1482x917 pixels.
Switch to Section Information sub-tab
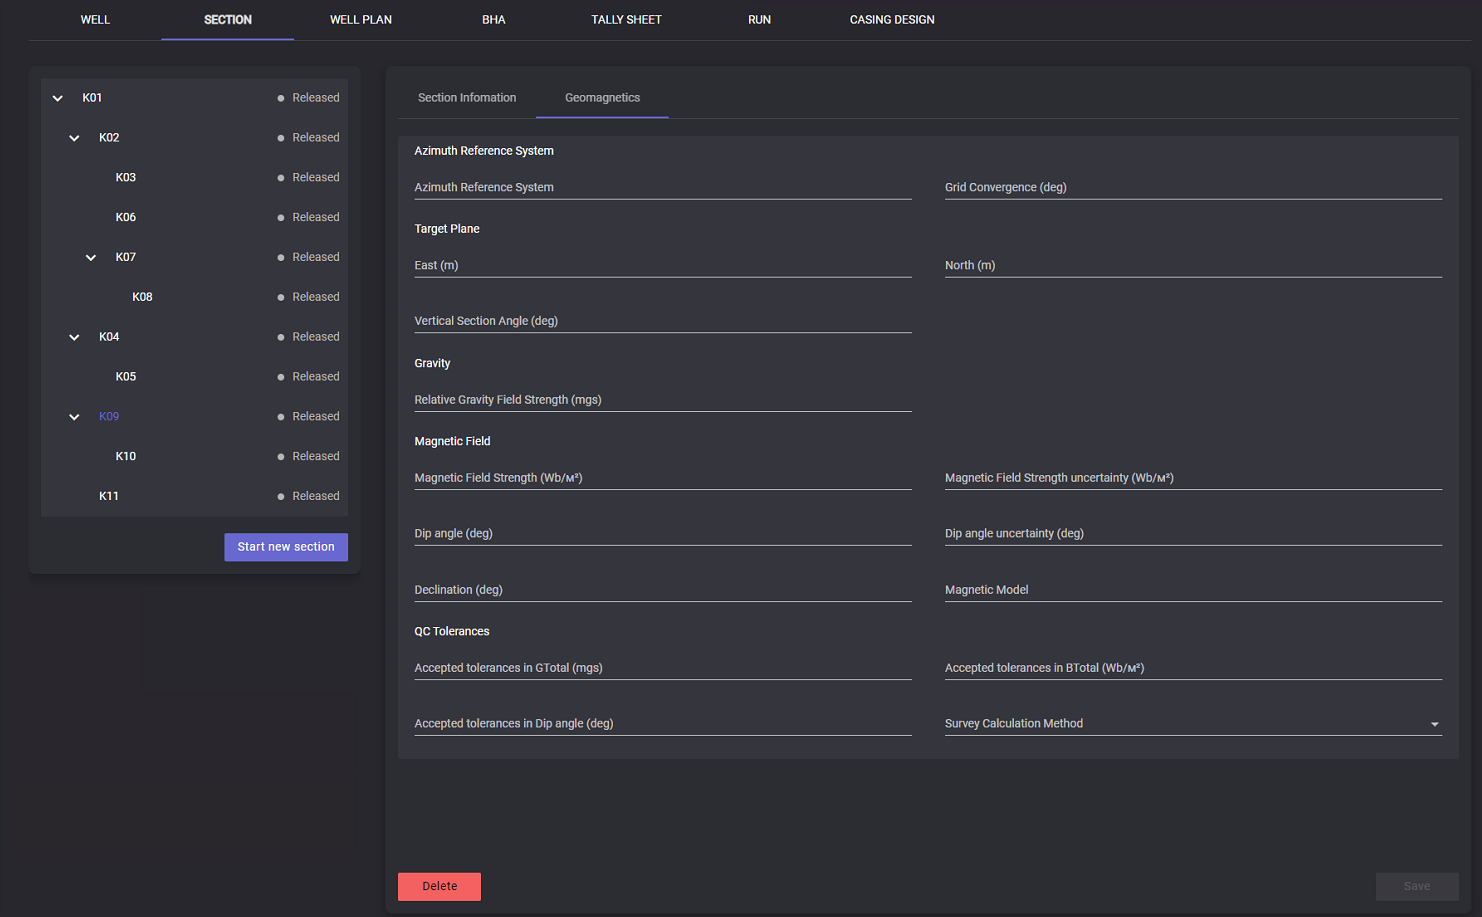[467, 98]
